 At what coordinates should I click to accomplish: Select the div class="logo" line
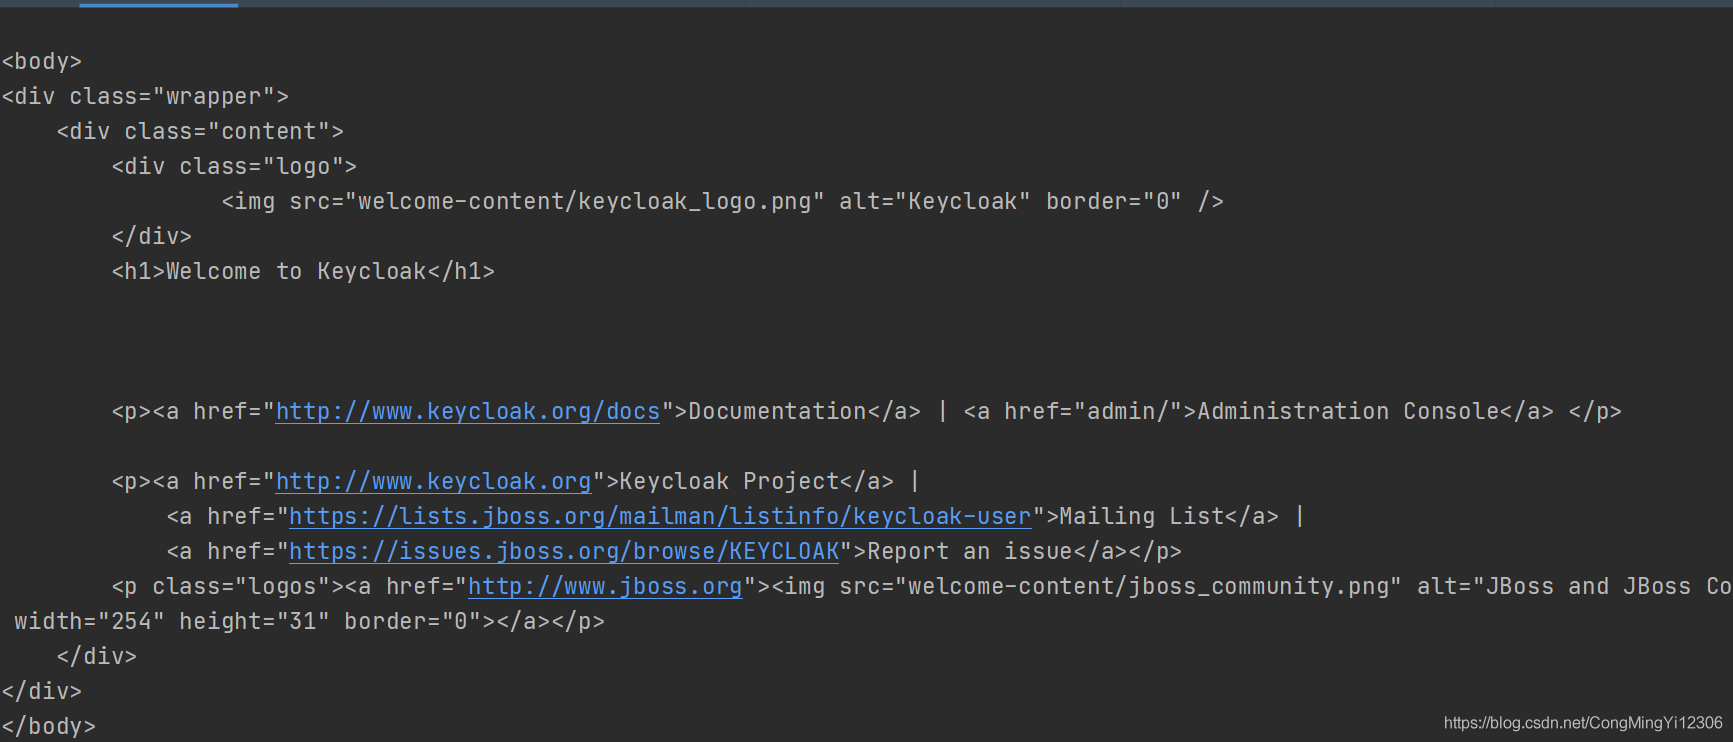coord(234,166)
